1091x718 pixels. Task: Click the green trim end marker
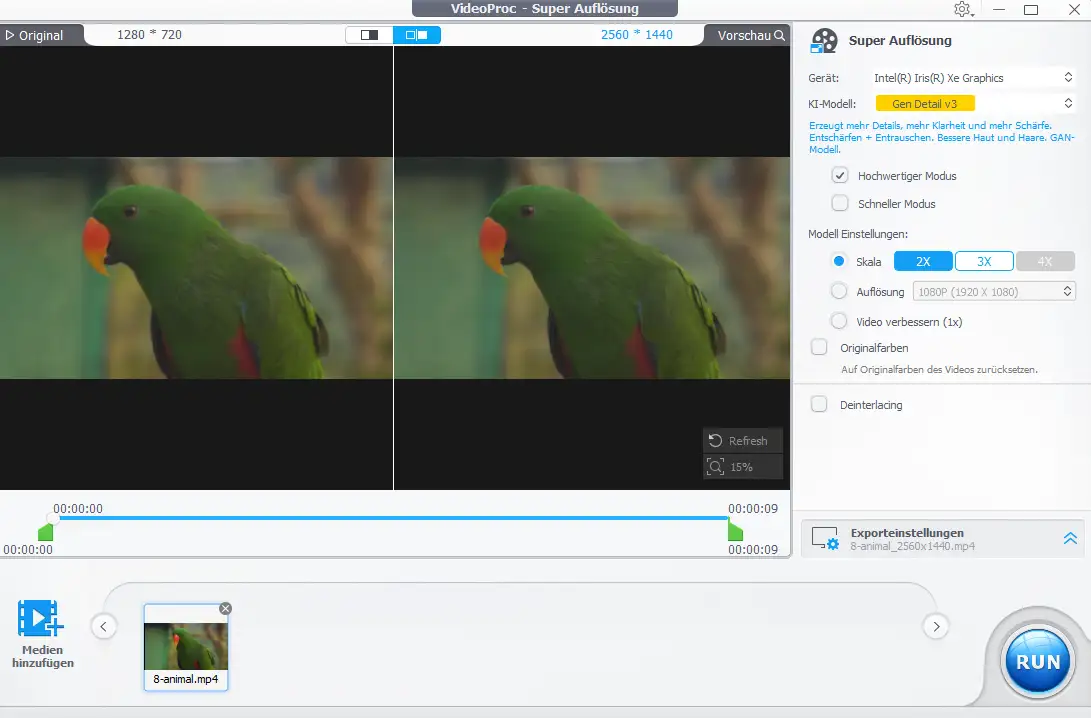tap(735, 532)
